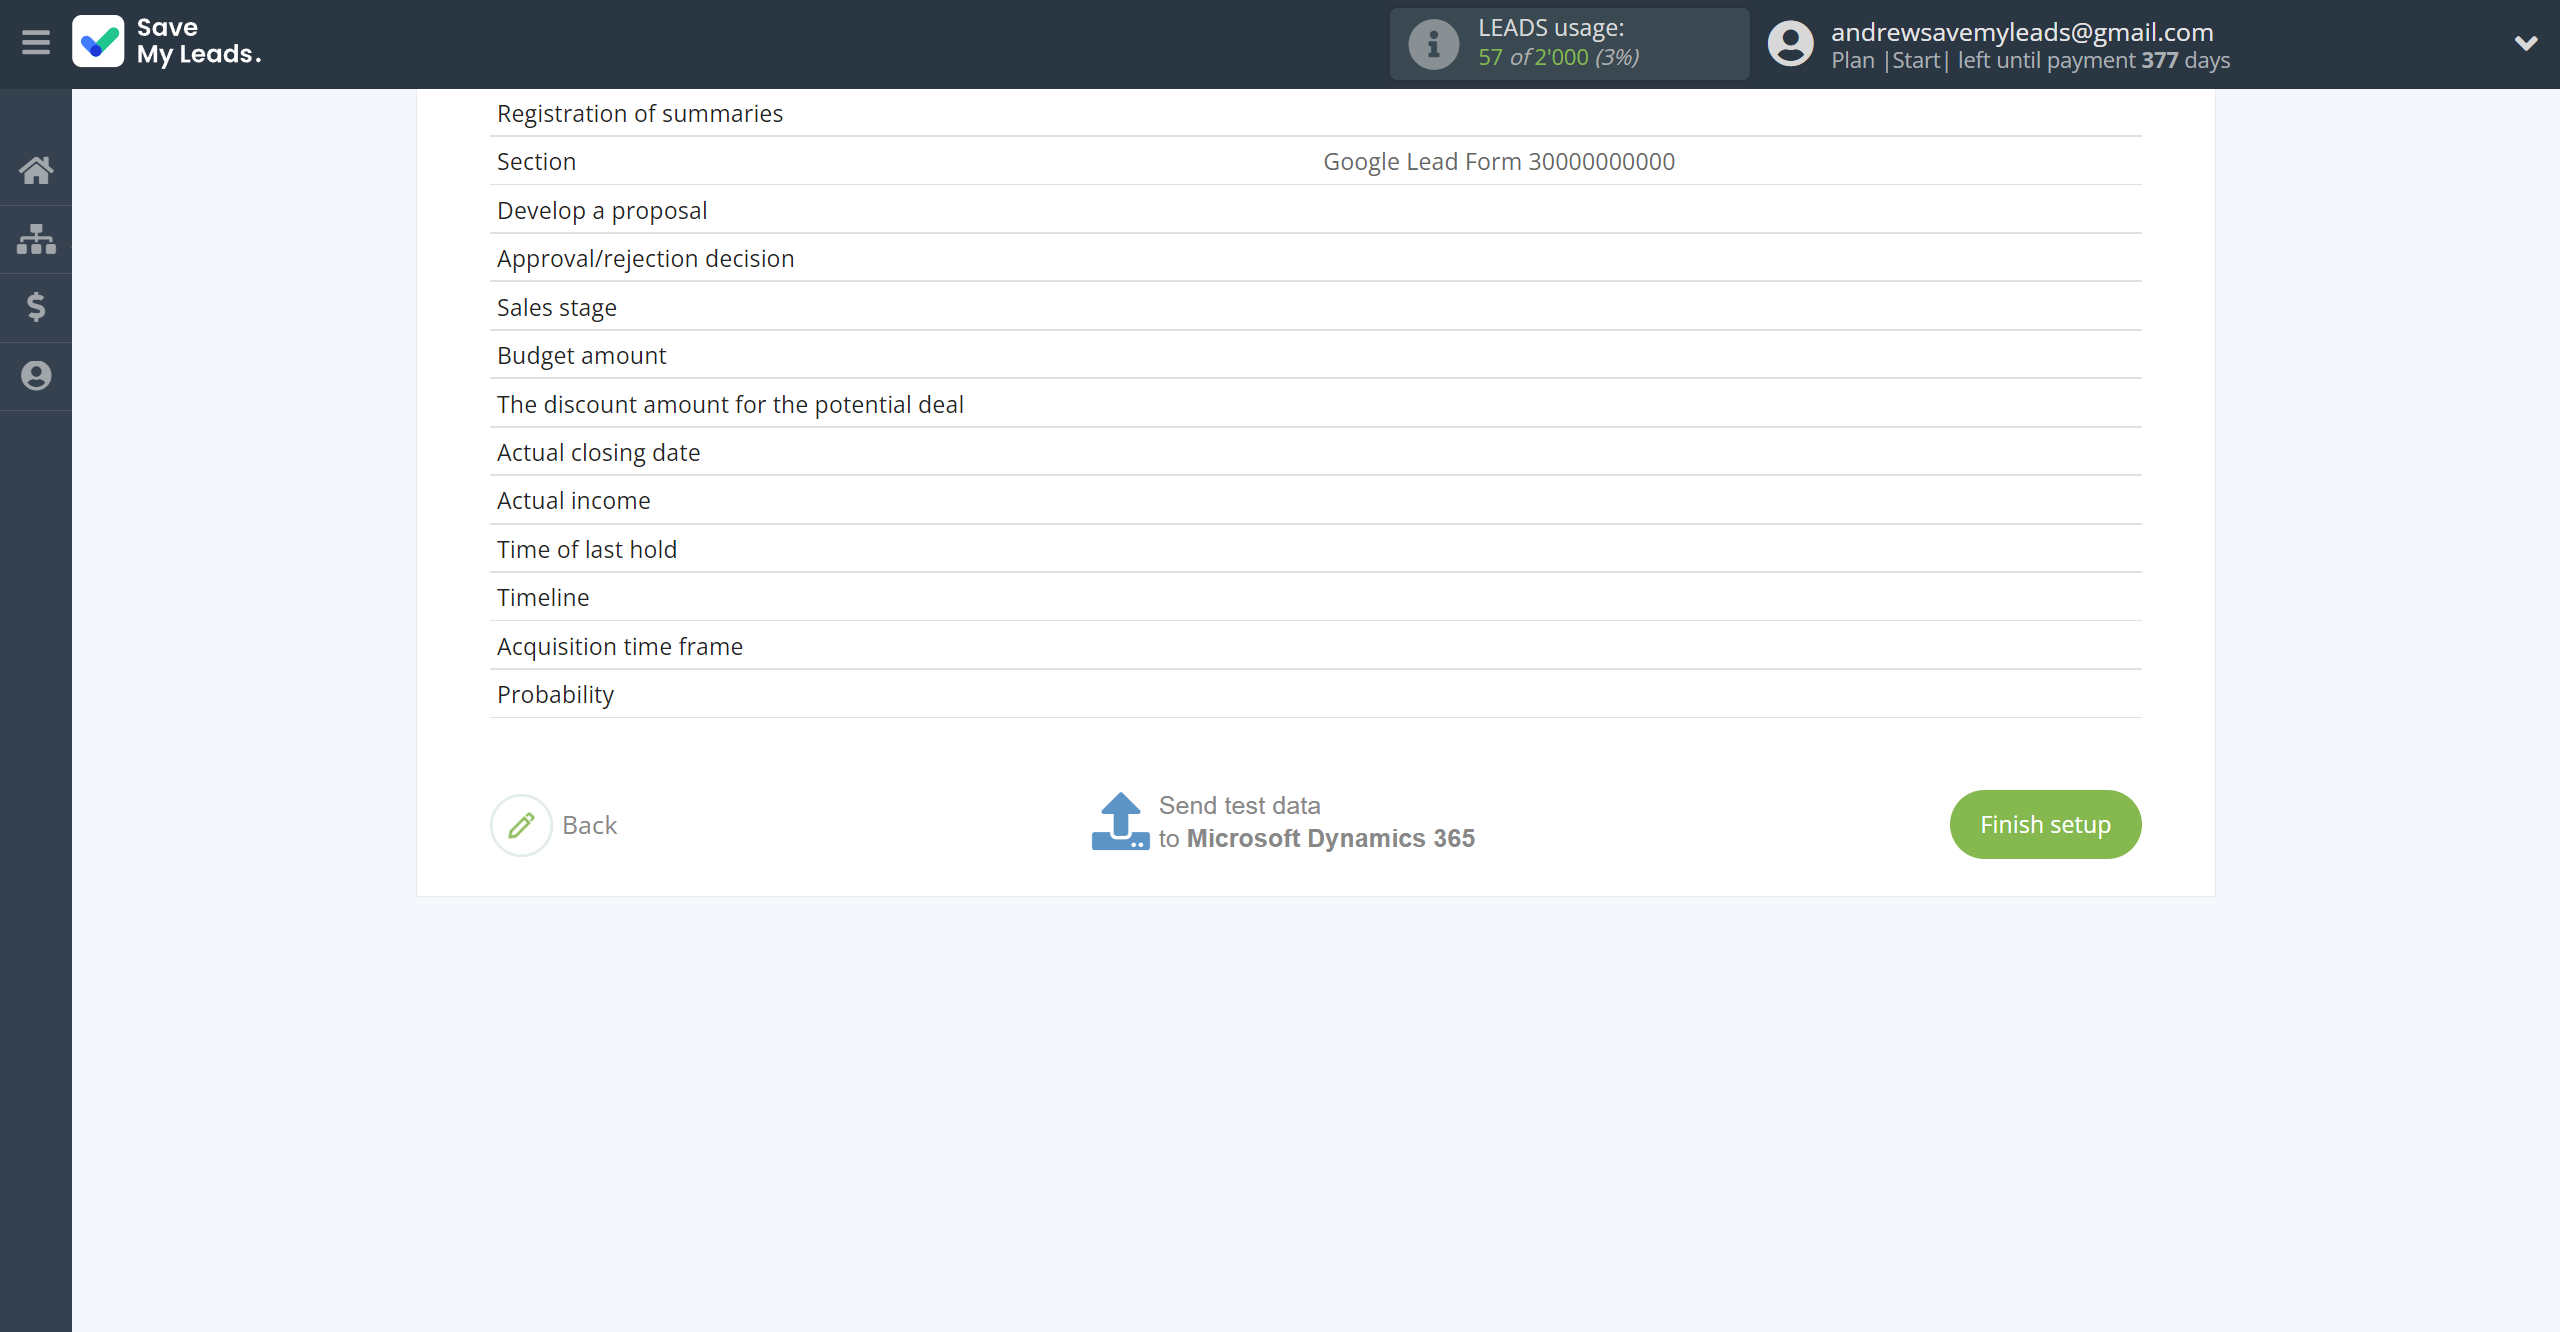This screenshot has height=1332, width=2560.
Task: Send test data to Microsoft Dynamics 365
Action: [x=1316, y=822]
